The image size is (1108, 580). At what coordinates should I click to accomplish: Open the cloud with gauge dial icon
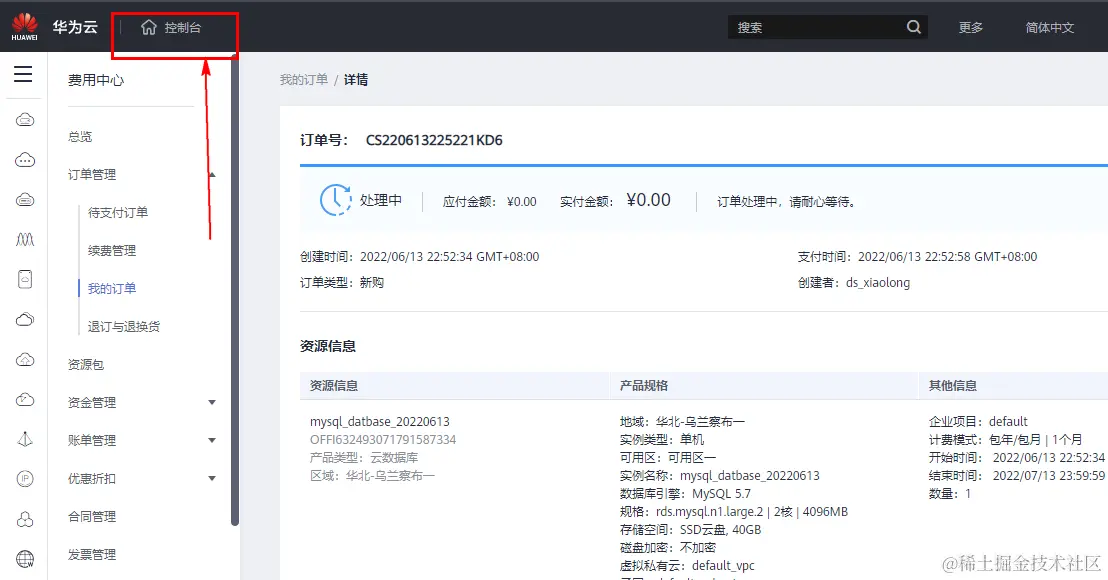click(25, 400)
